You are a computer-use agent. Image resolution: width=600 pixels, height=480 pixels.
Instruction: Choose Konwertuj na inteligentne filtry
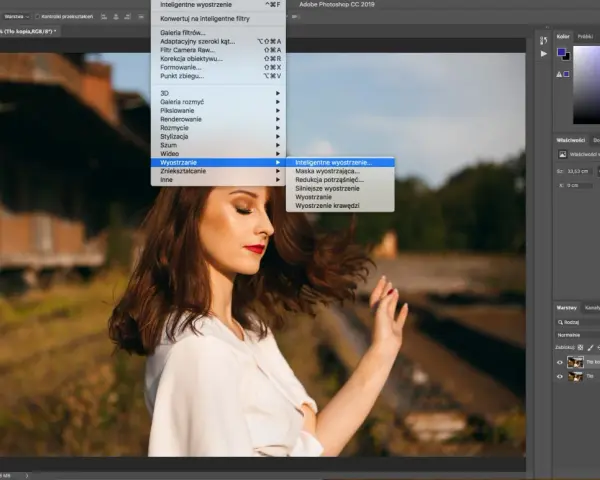coord(218,18)
